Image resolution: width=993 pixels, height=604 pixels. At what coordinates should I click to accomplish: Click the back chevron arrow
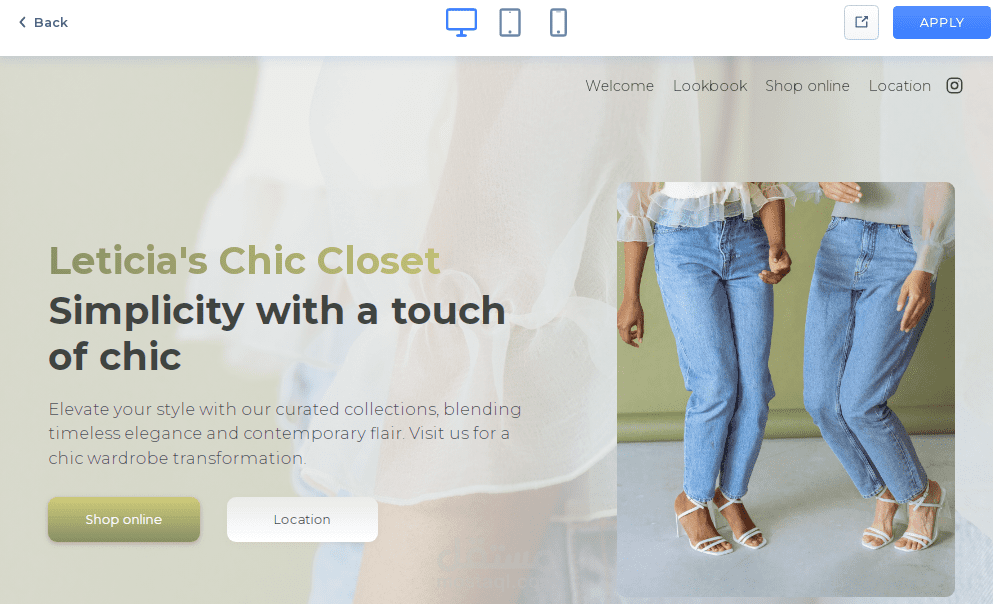pos(22,22)
